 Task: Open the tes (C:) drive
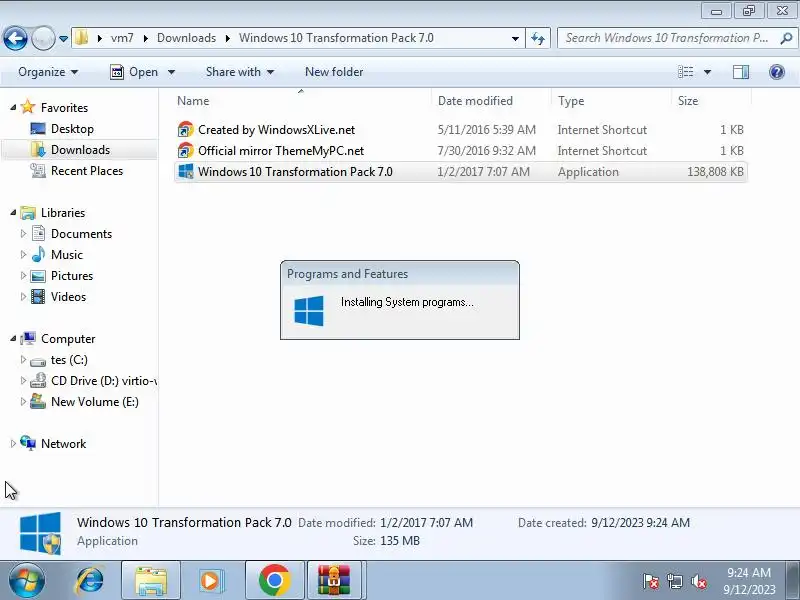click(x=68, y=360)
